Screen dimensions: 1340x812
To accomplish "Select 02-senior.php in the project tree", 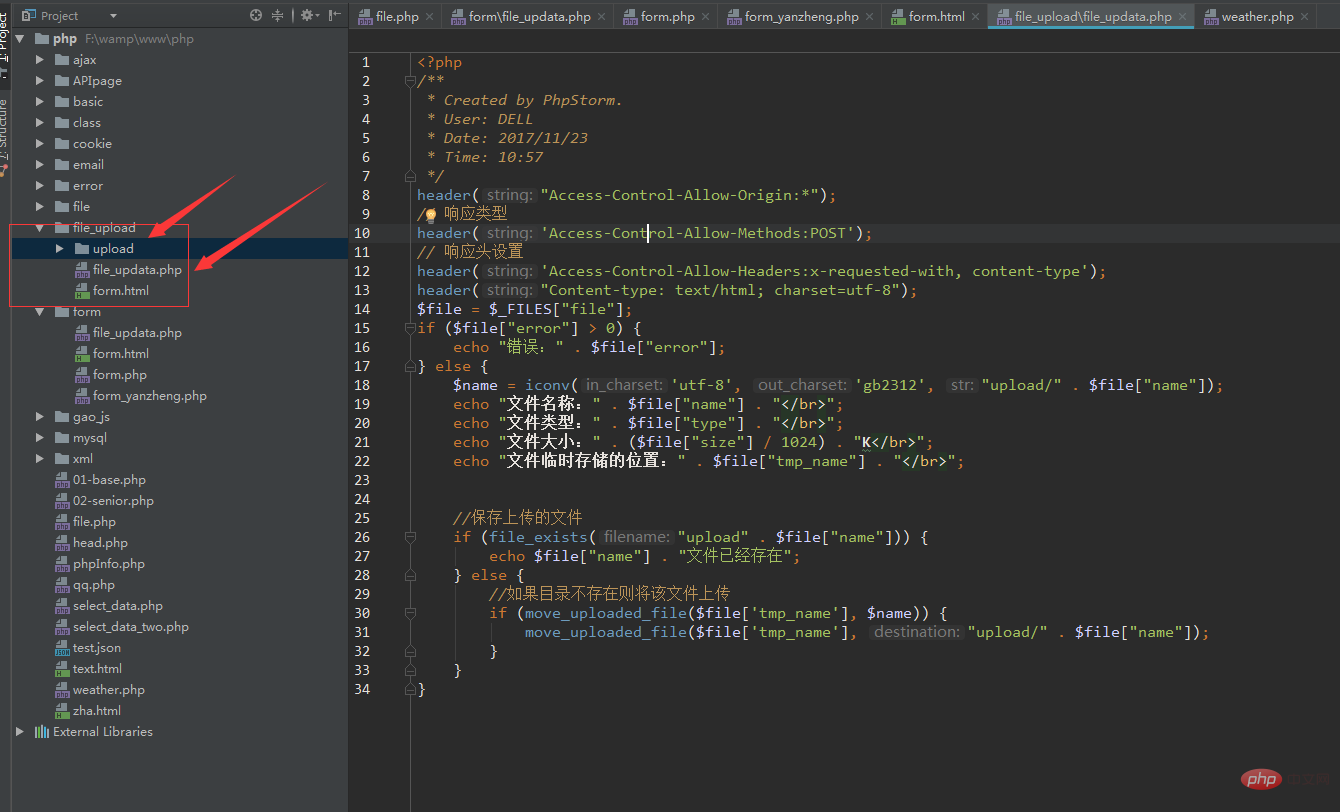I will click(104, 501).
